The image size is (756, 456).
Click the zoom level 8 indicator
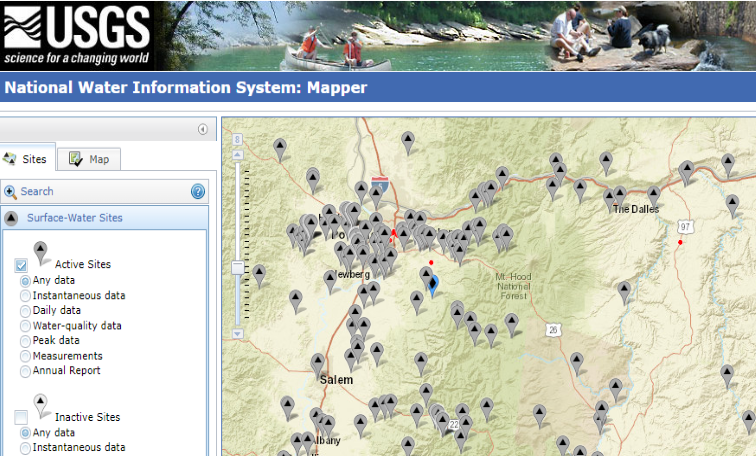[x=237, y=140]
